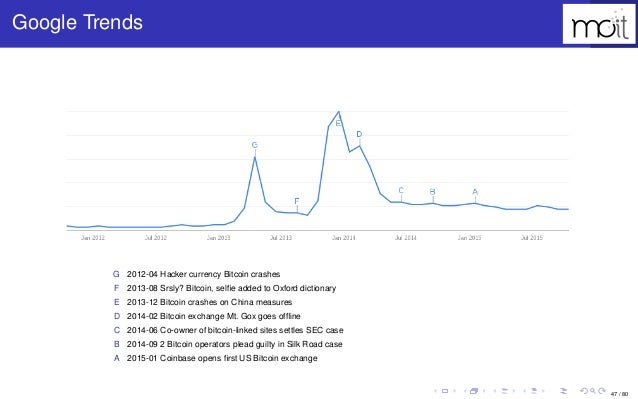Click the Beamer frame navigation icon
The width and height of the screenshot is (638, 399).
pos(474,391)
